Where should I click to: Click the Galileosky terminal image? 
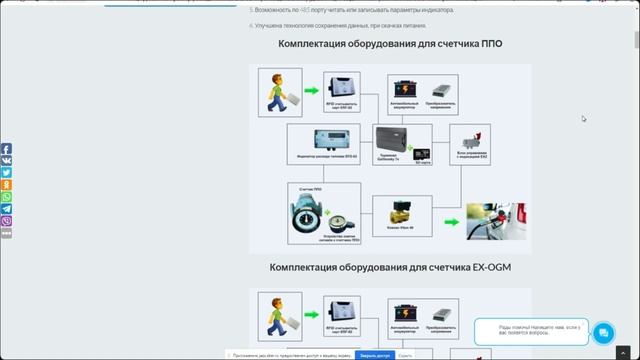click(x=391, y=139)
